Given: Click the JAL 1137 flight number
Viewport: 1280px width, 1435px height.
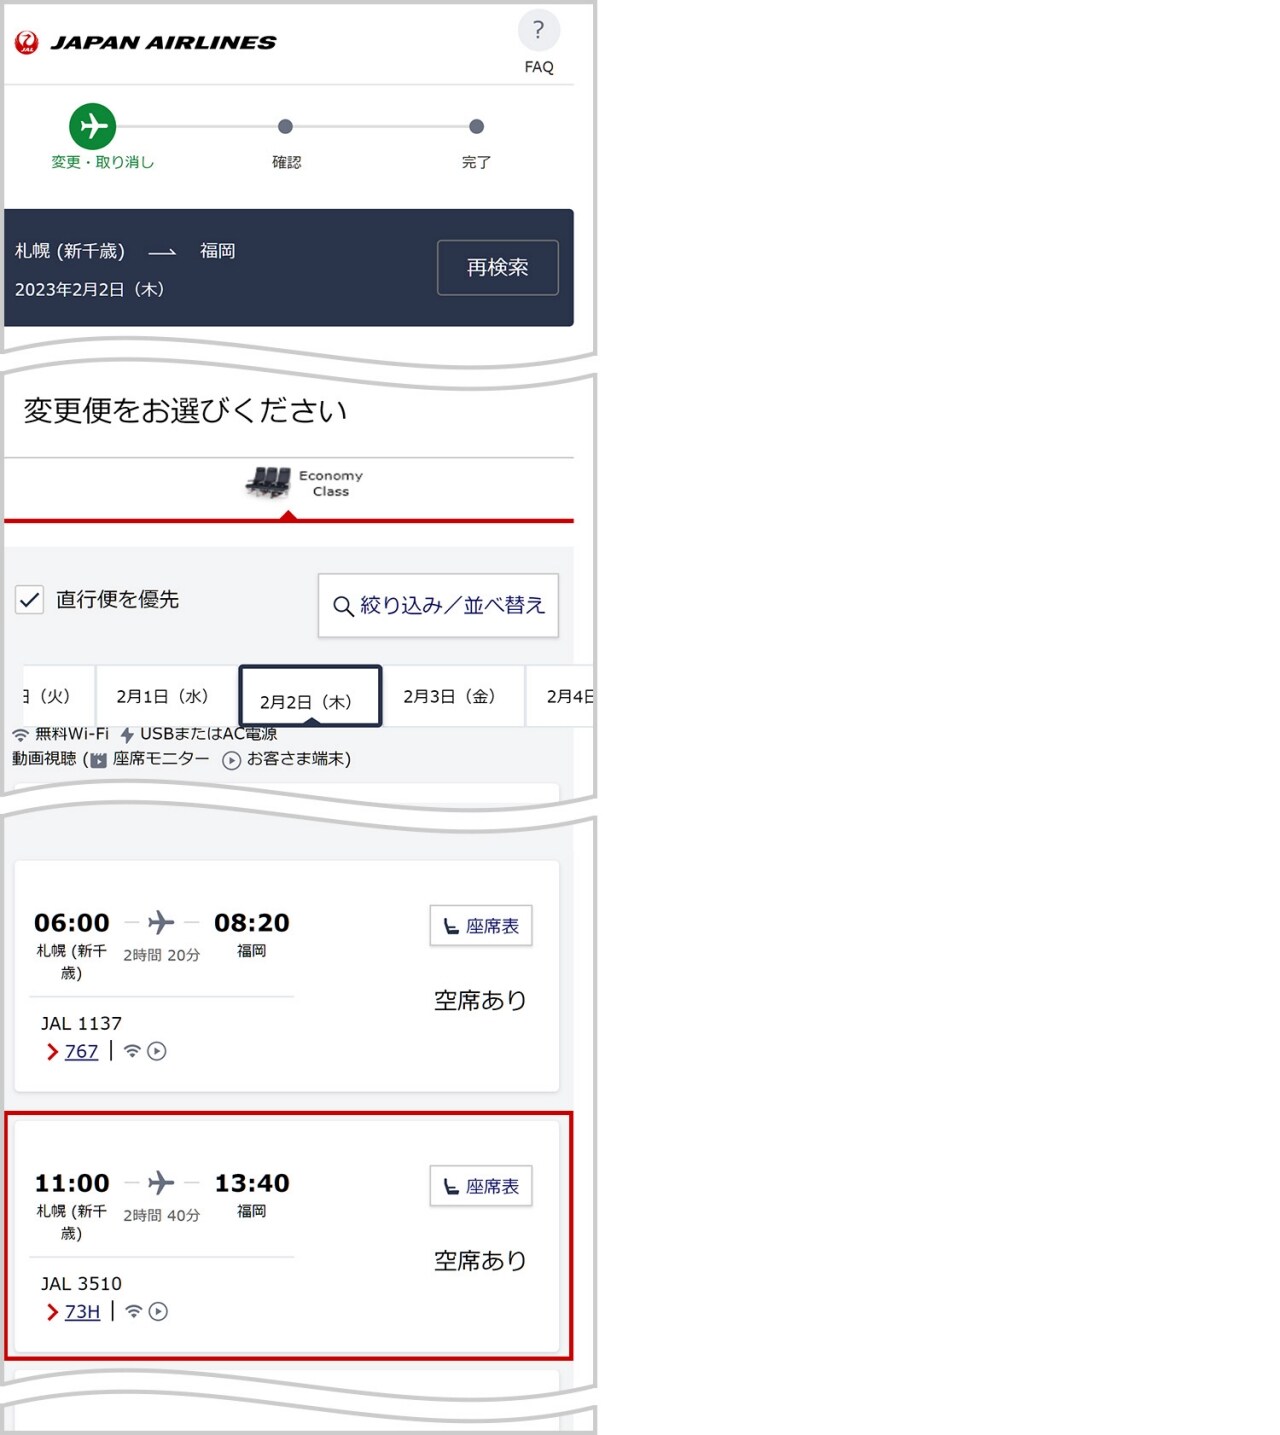Looking at the screenshot, I should [x=81, y=1023].
